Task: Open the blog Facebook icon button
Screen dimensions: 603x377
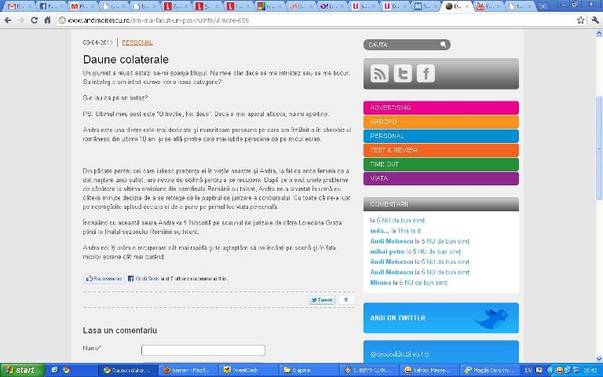Action: 426,73
